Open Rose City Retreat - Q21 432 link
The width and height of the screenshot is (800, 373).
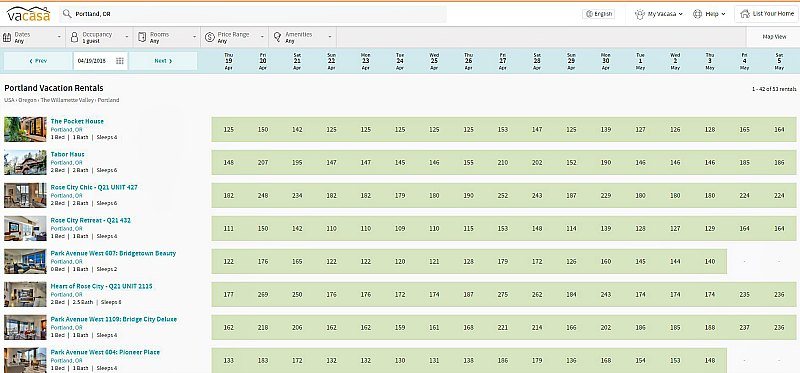point(90,220)
